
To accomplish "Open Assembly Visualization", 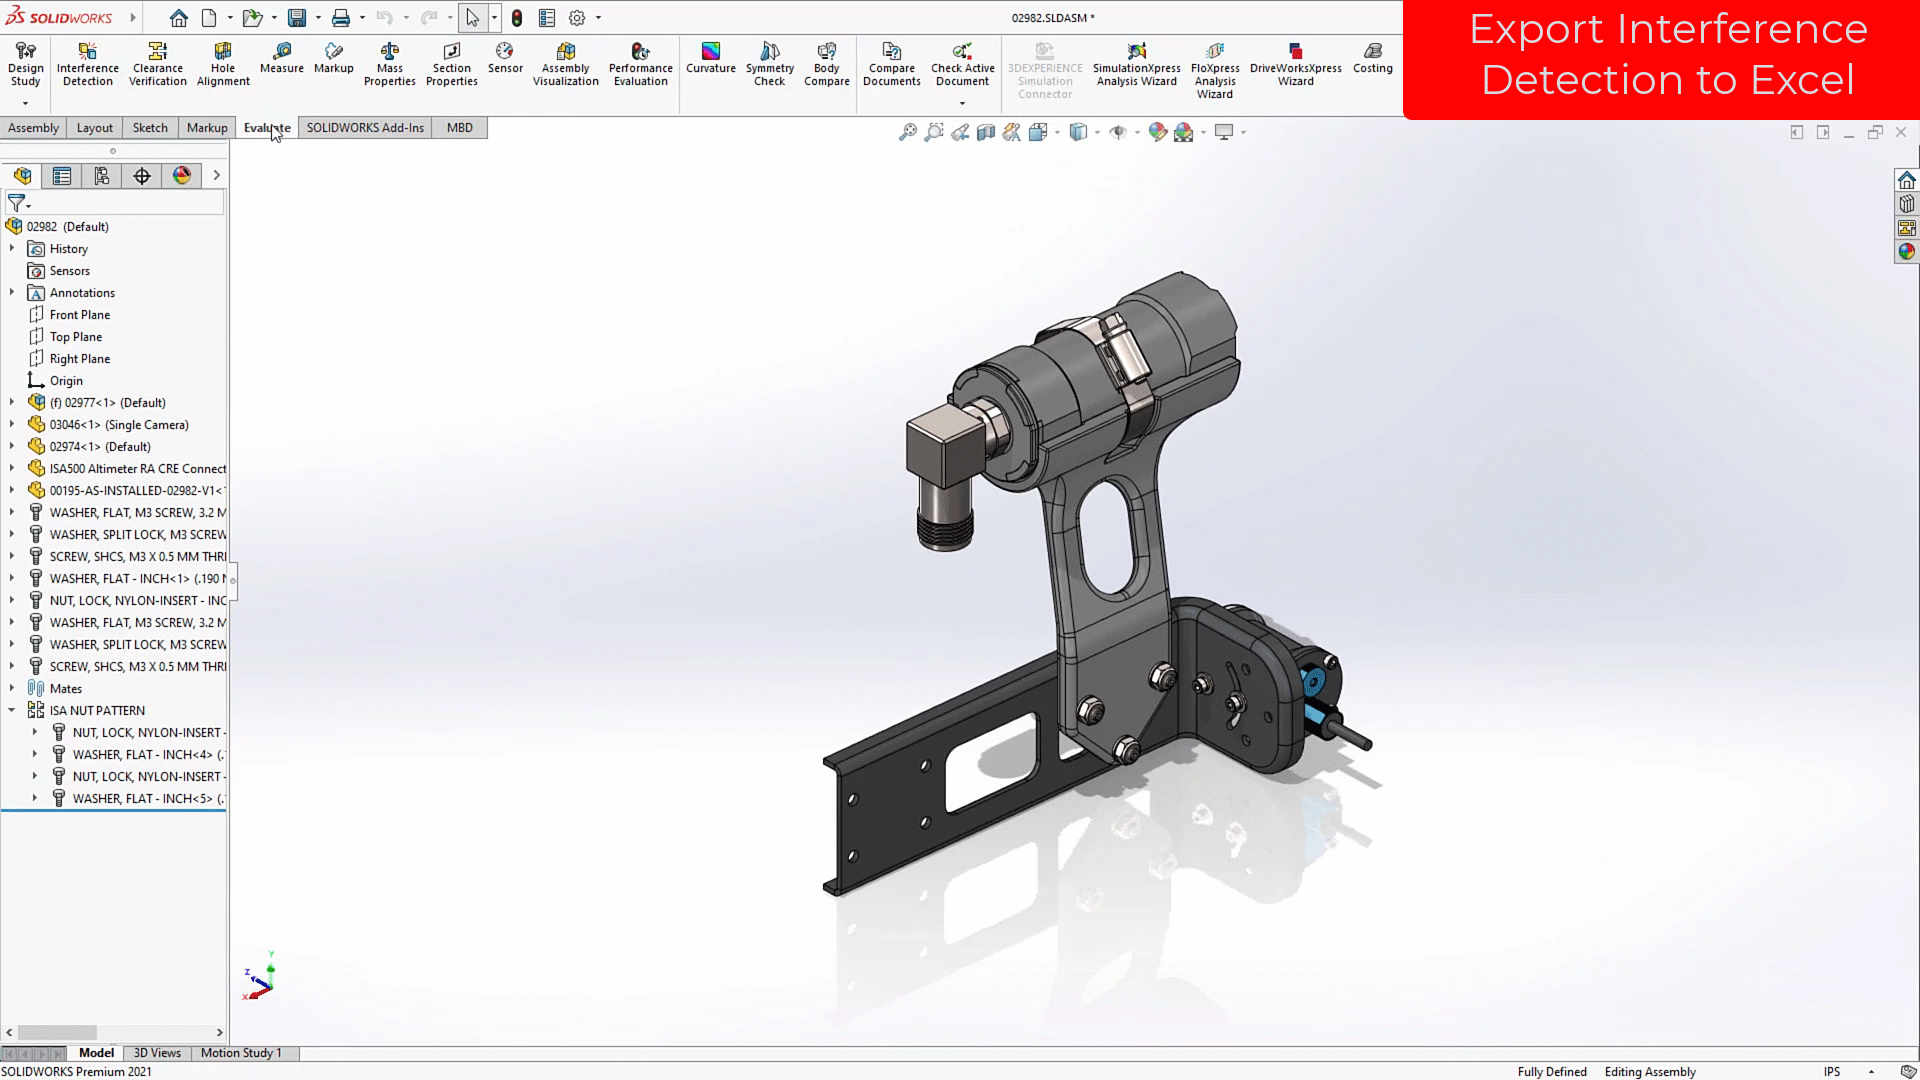I will [565, 64].
